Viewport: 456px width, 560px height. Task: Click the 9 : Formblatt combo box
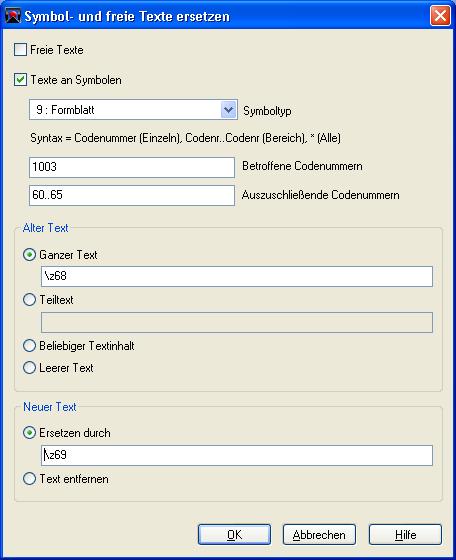(133, 110)
